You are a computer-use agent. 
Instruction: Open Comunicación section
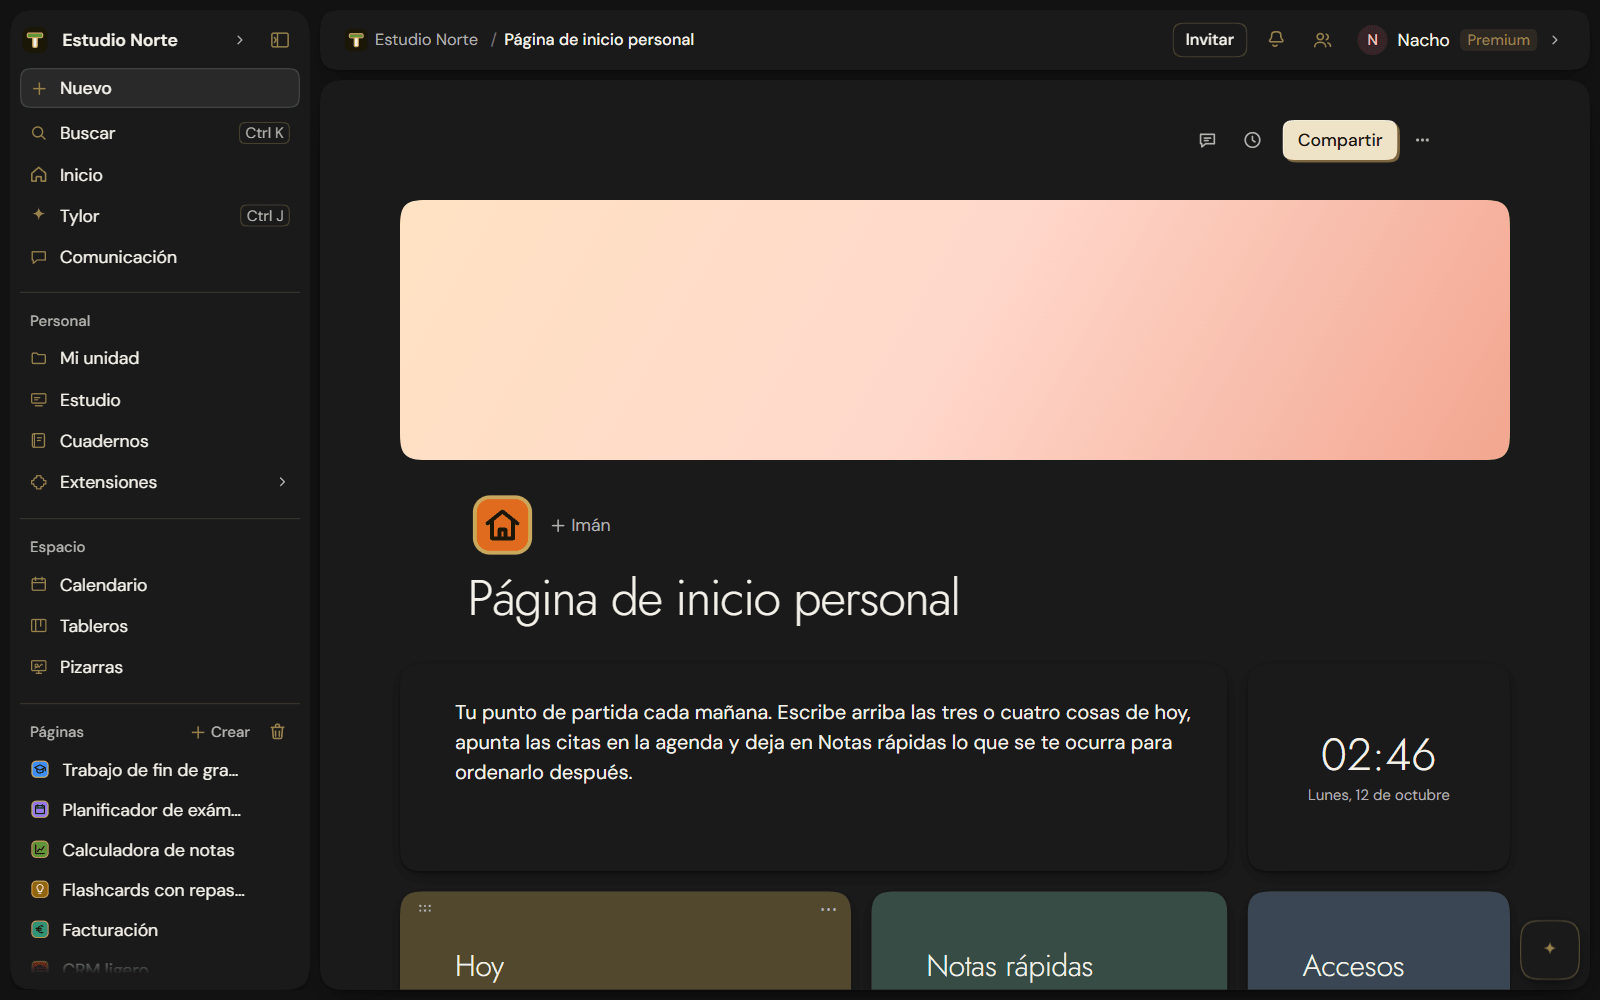point(160,257)
